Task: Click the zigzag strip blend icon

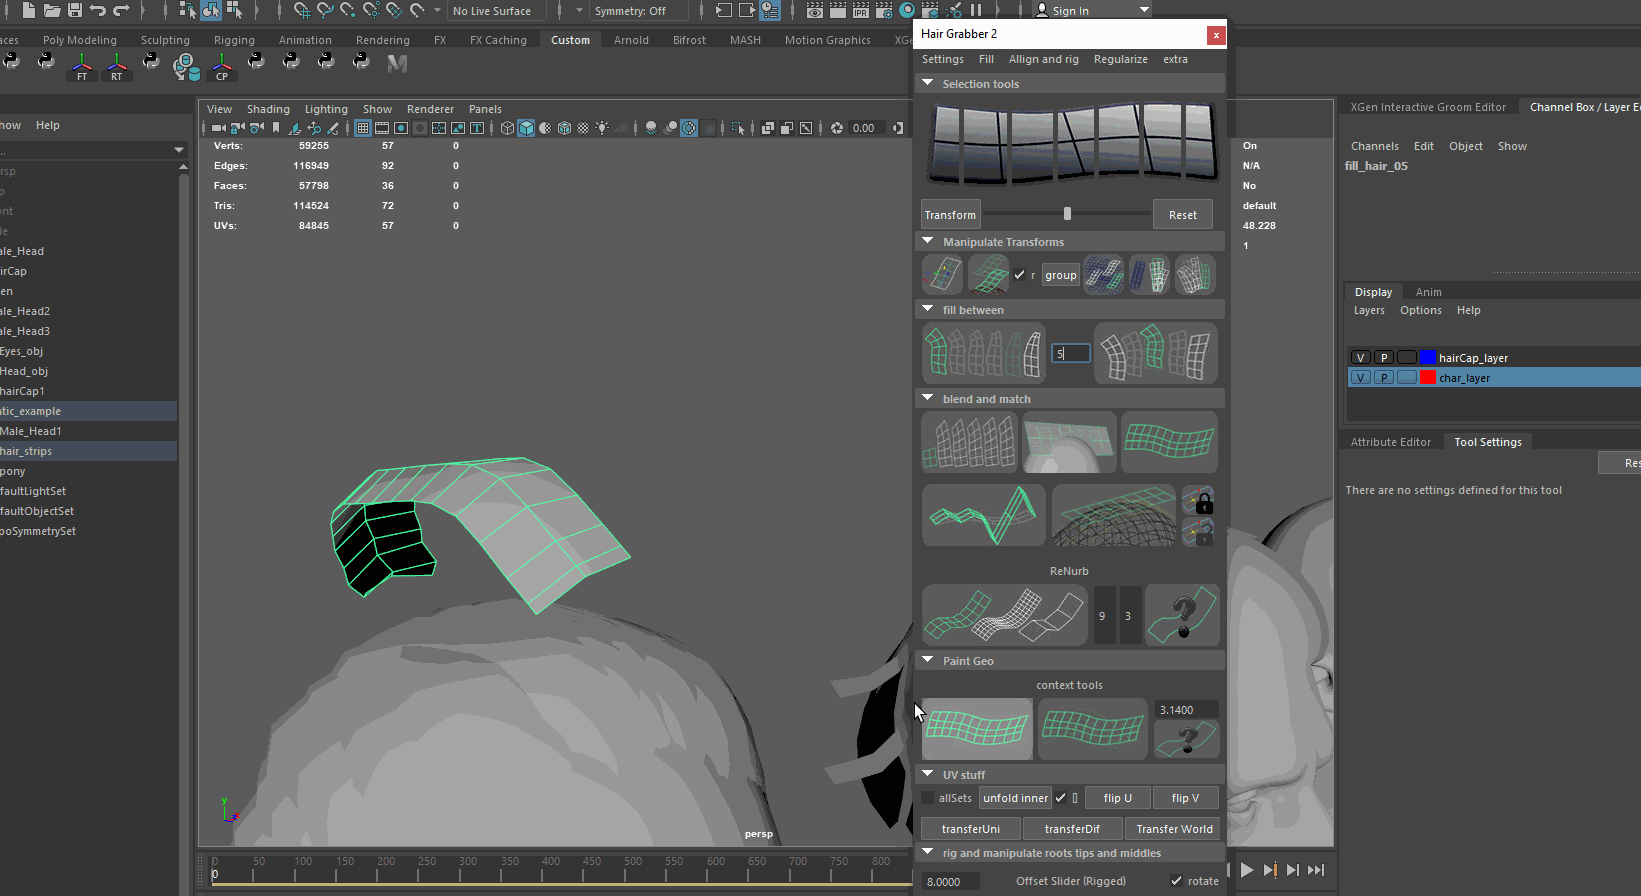Action: click(x=983, y=515)
